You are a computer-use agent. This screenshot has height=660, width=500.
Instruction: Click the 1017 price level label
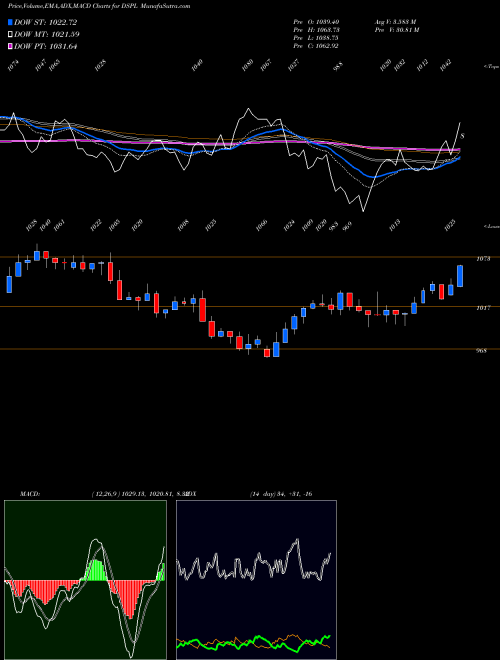click(483, 308)
